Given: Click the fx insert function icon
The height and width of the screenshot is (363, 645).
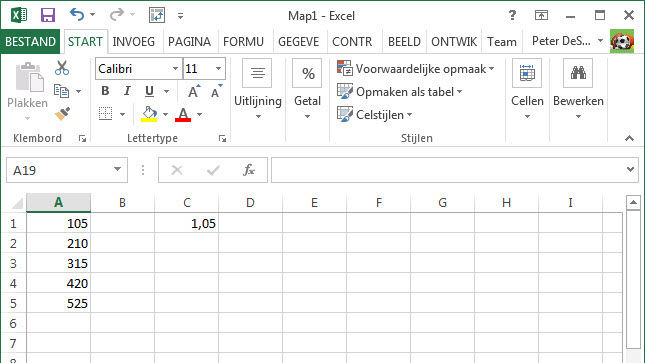Looking at the screenshot, I should [249, 170].
